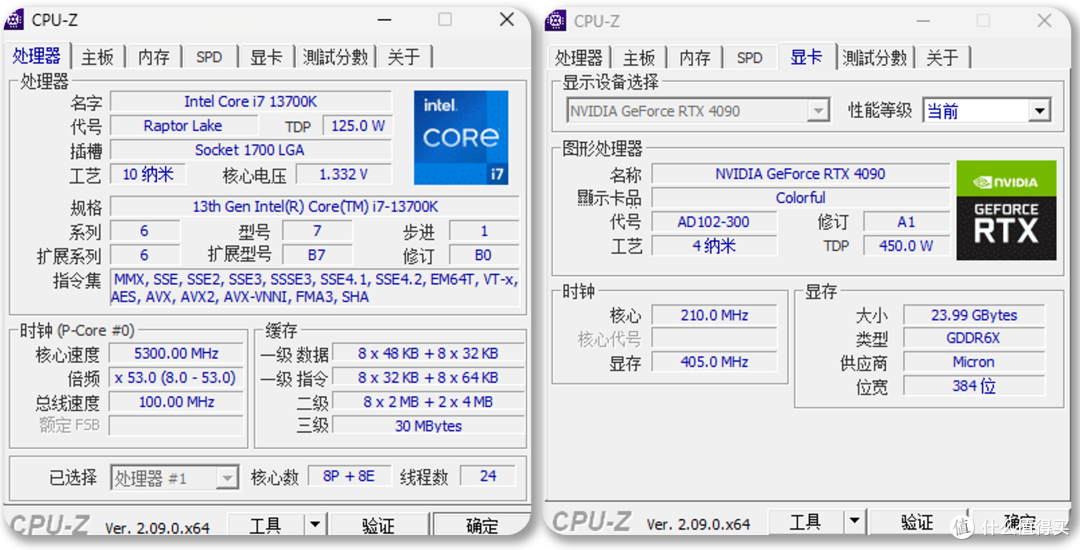This screenshot has height=550, width=1080.
Task: Open the 主板 tab in left window
Action: [97, 57]
